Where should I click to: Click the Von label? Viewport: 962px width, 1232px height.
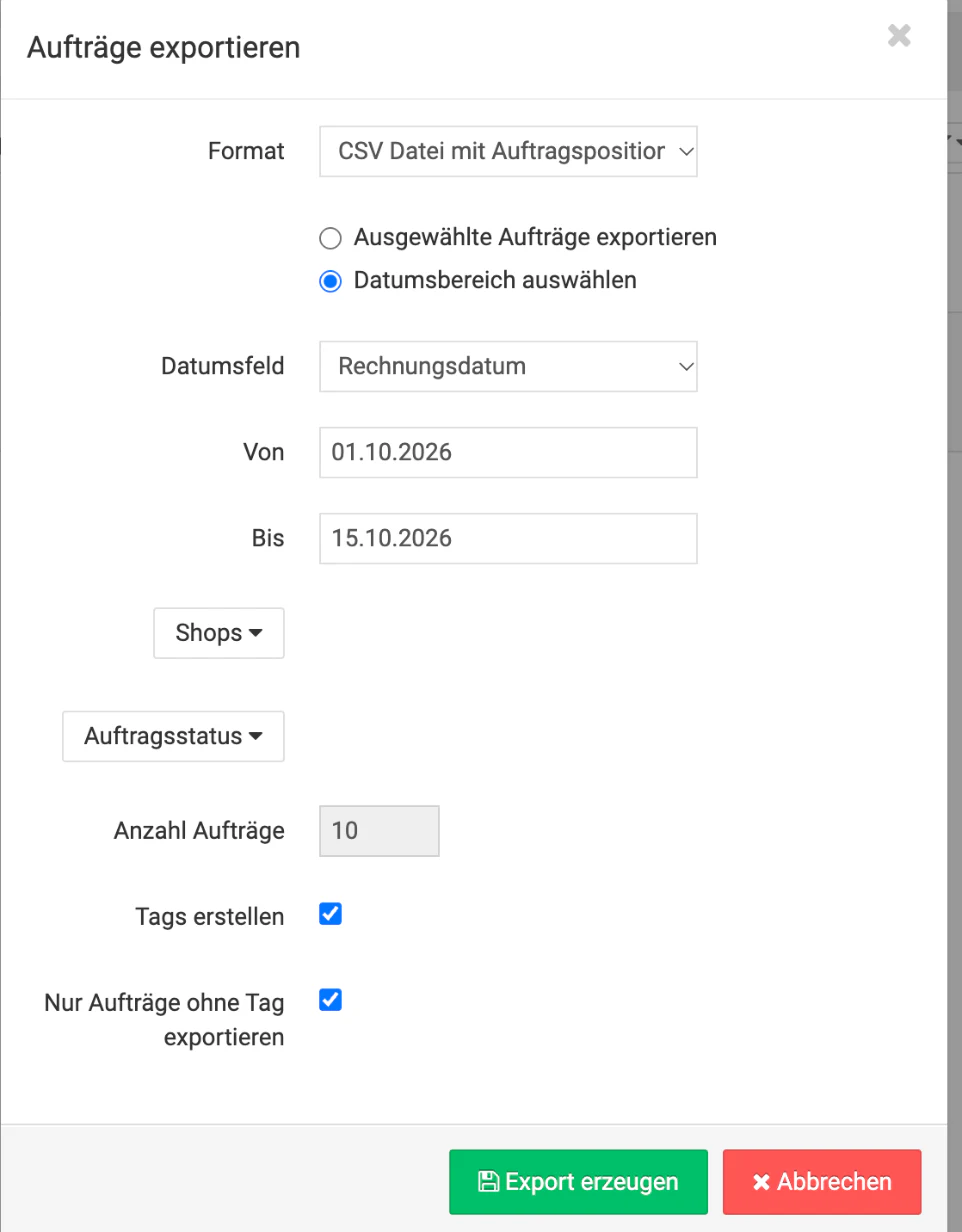(265, 452)
